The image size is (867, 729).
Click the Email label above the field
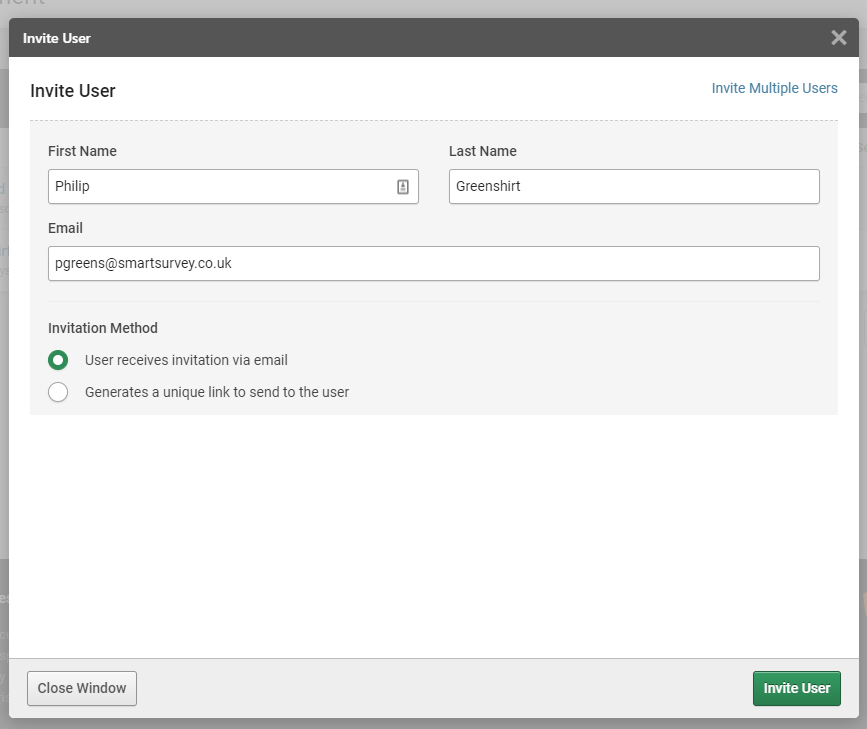click(x=65, y=228)
